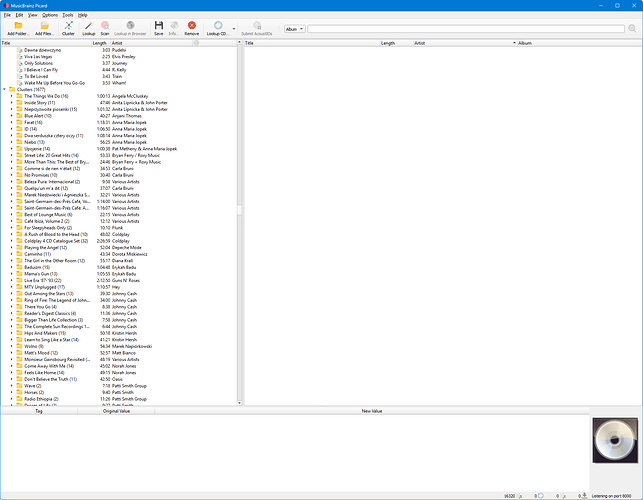Sort left pane by Length column header

coord(99,44)
